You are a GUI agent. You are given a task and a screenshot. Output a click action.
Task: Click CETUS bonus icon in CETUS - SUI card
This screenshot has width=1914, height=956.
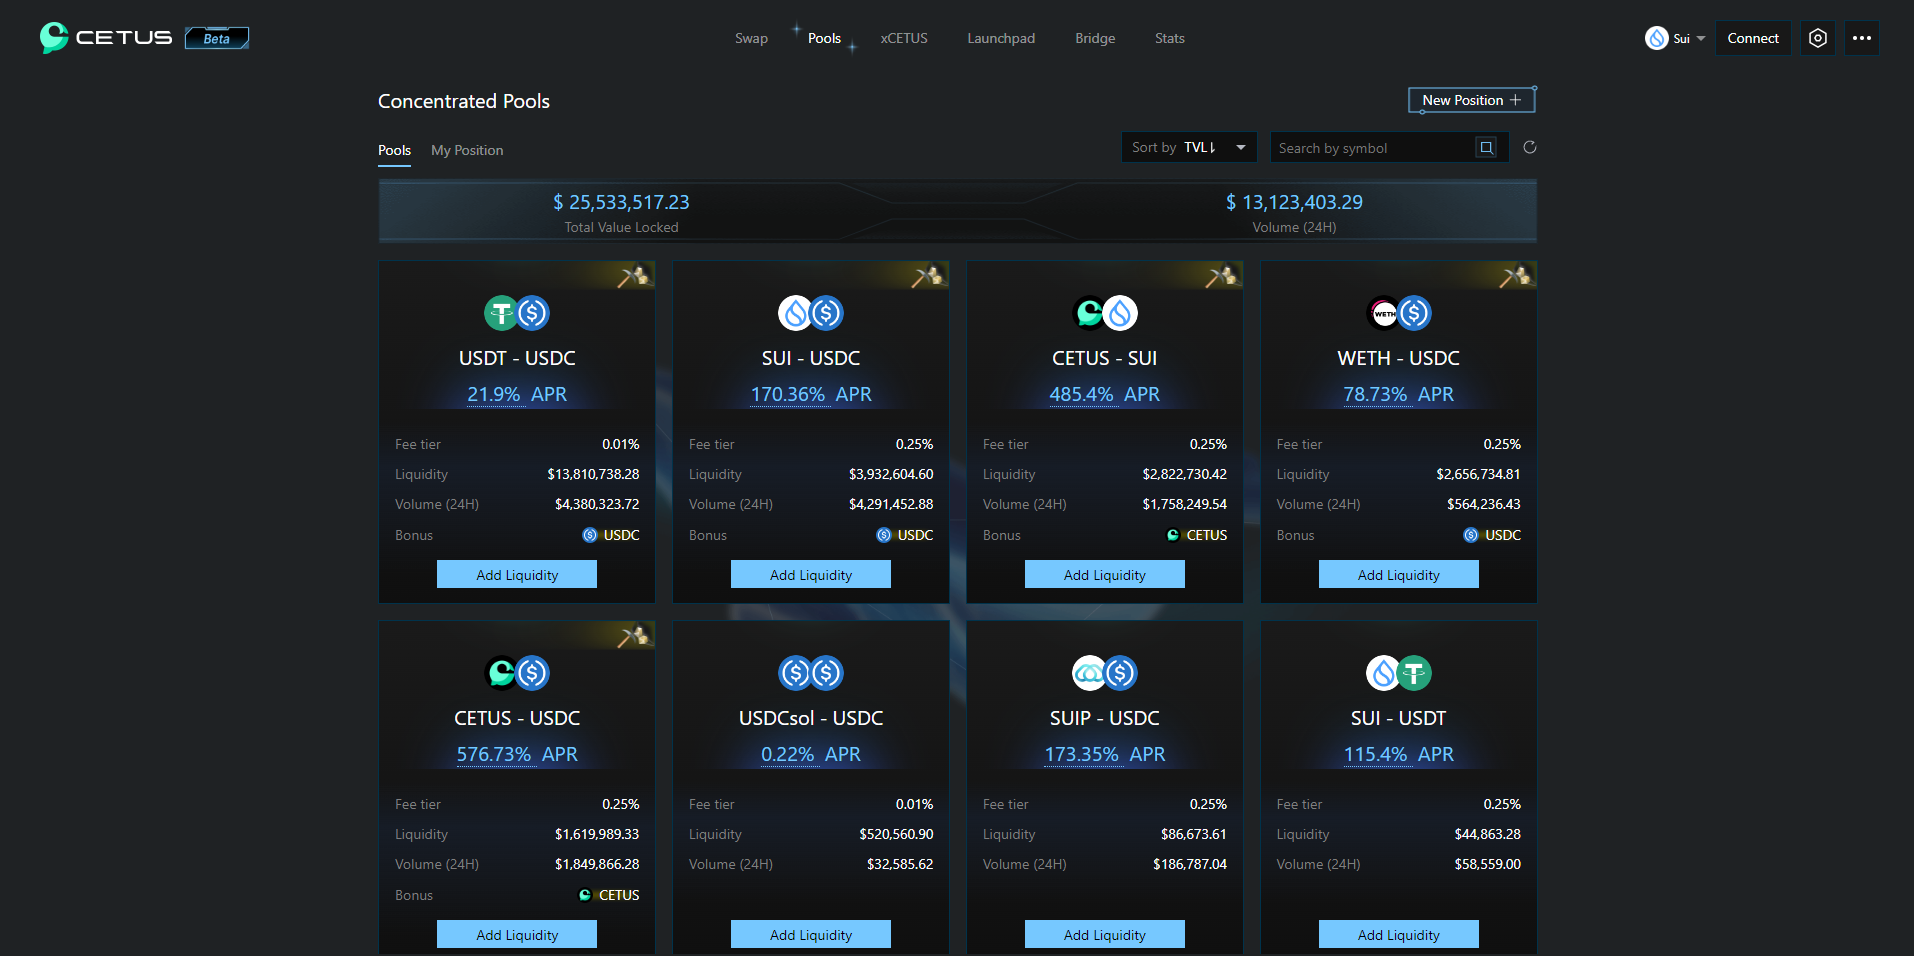1173,535
